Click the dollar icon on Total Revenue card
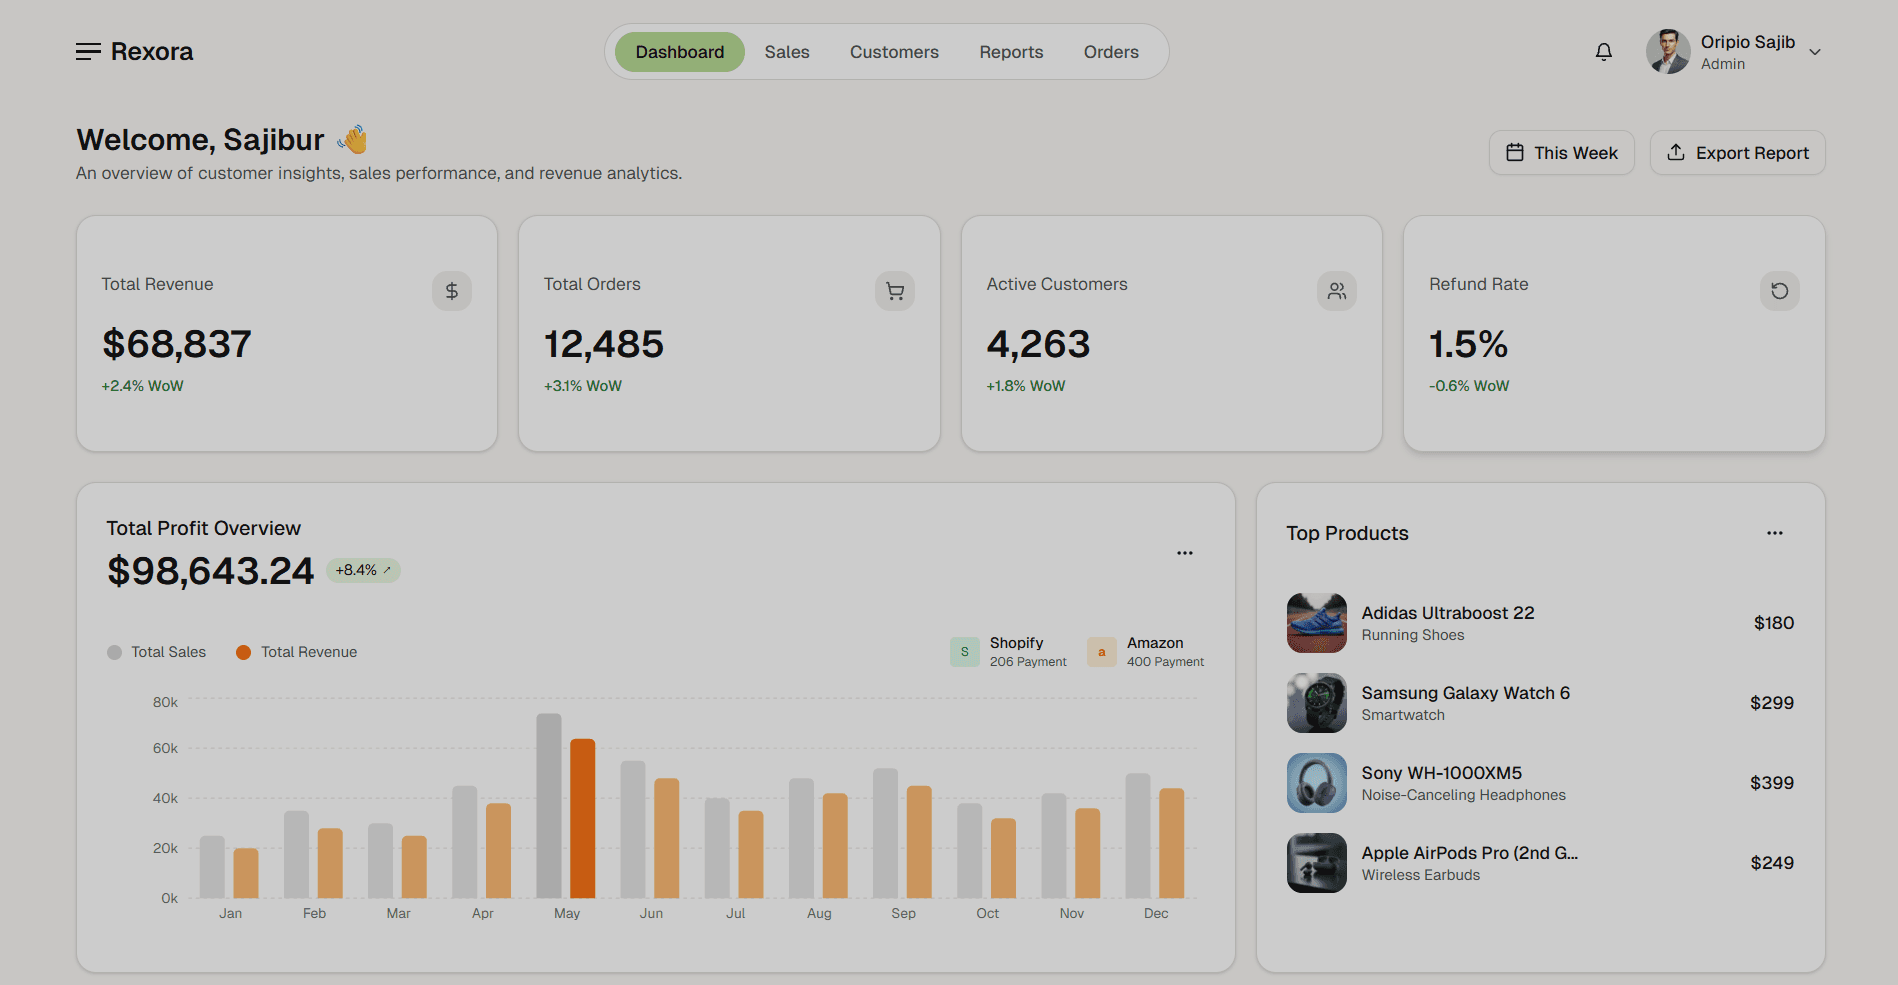1898x985 pixels. [x=452, y=291]
